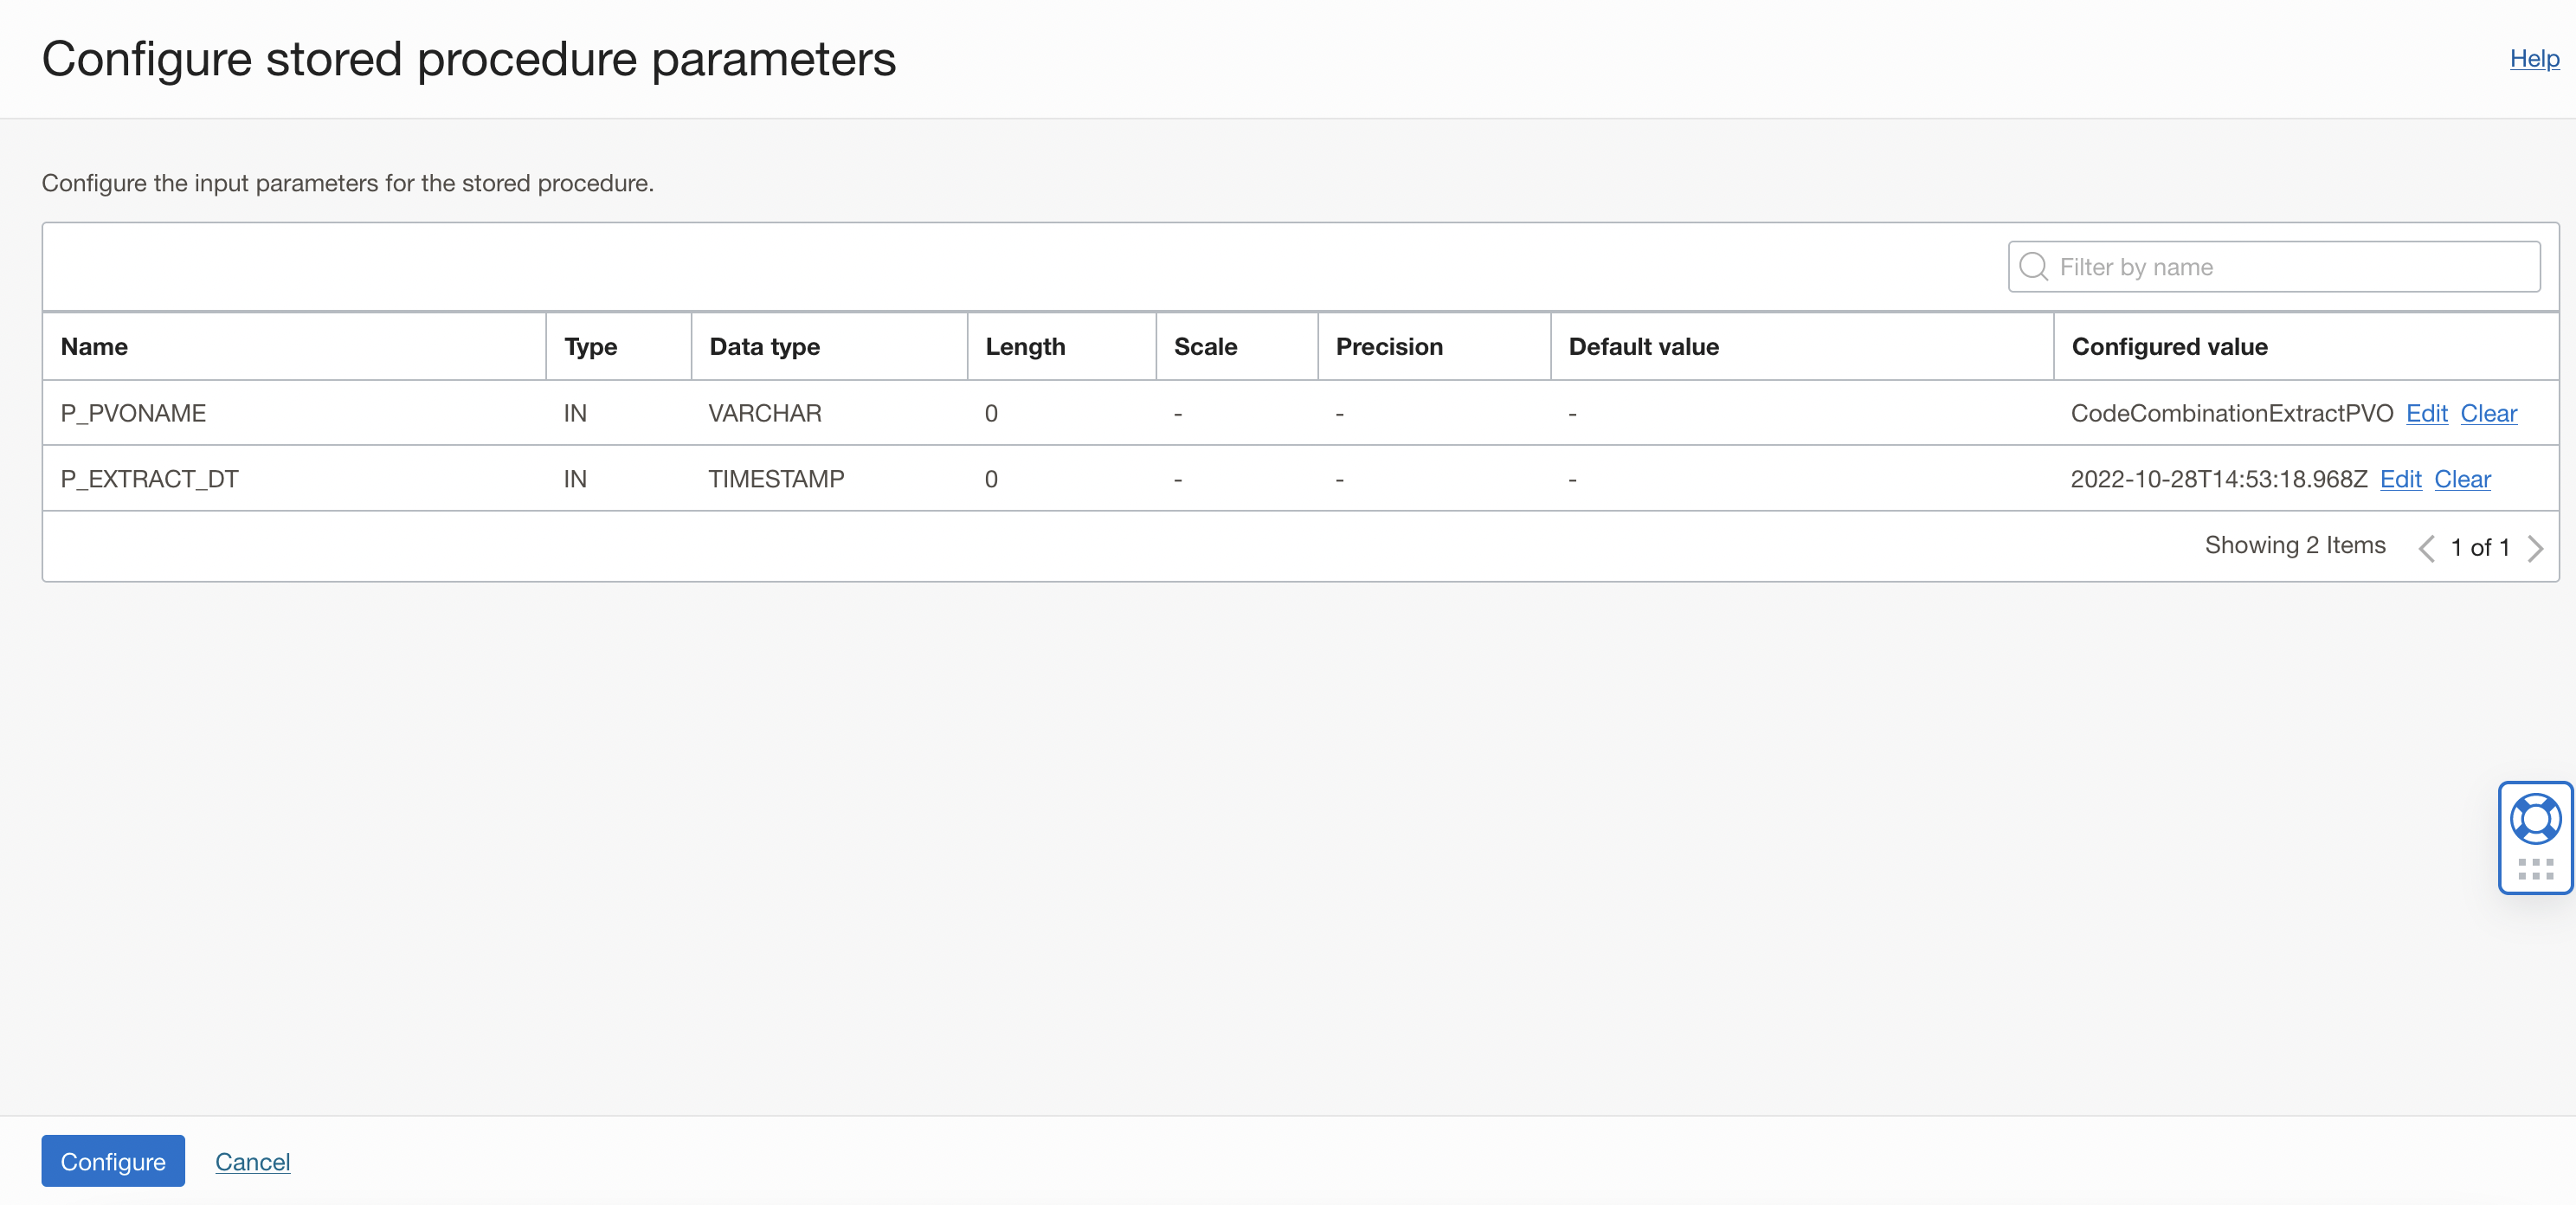Viewport: 2576px width, 1205px height.
Task: Click the grid-dots handle on the floating widget
Action: click(2535, 868)
